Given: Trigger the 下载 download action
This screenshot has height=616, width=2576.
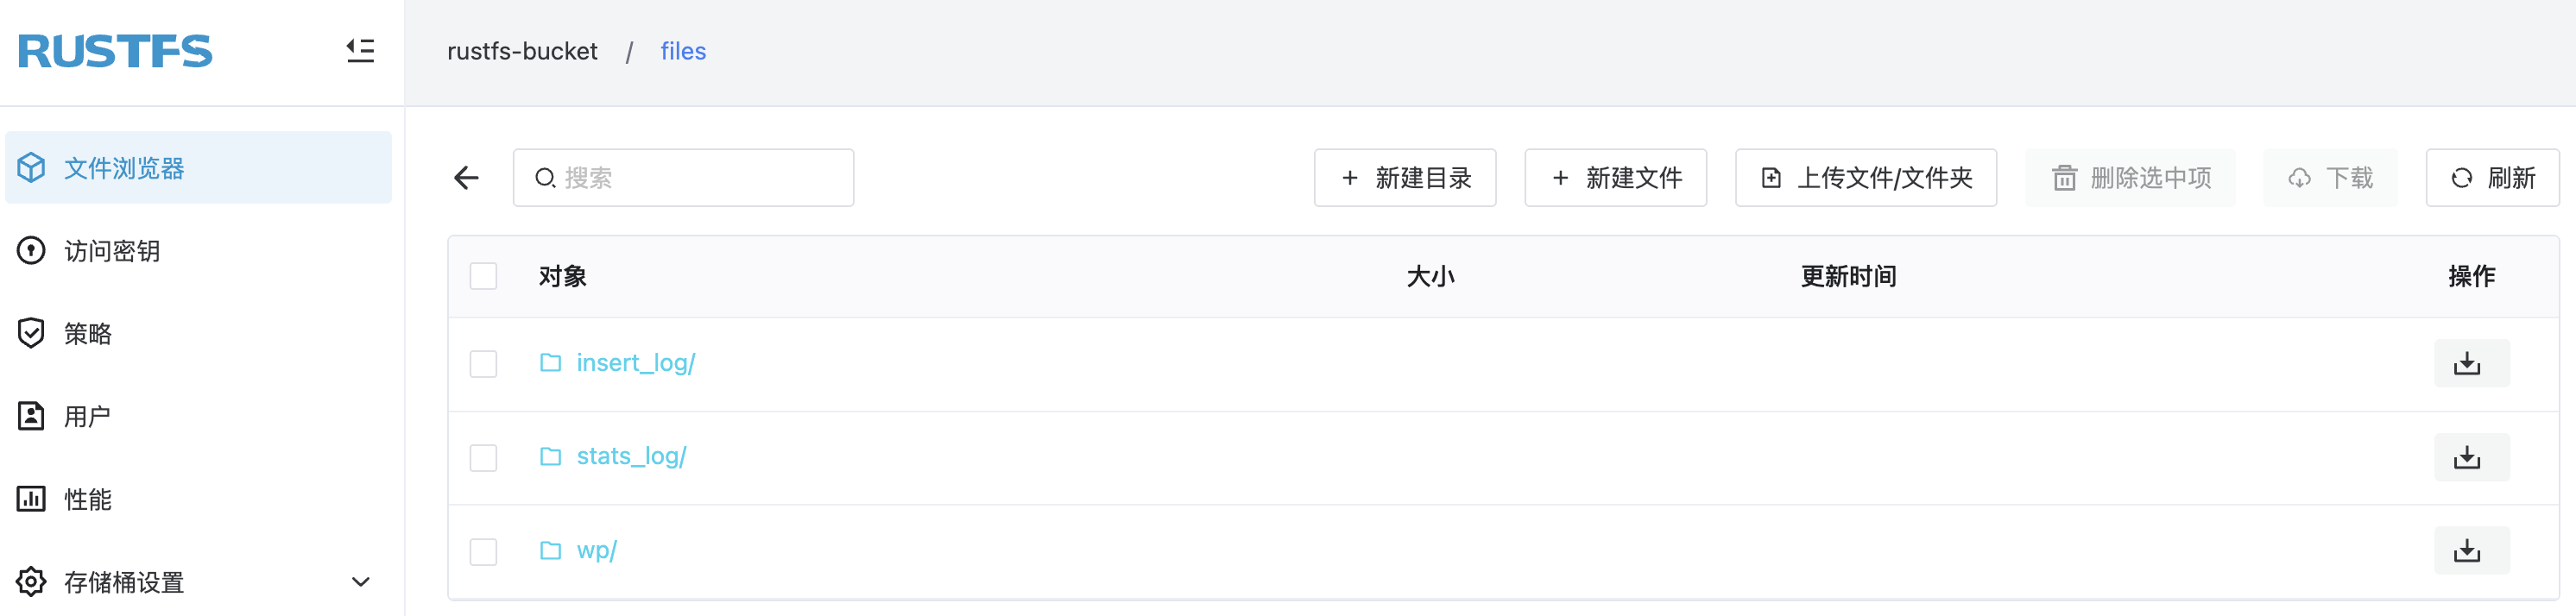Looking at the screenshot, I should pos(2330,177).
